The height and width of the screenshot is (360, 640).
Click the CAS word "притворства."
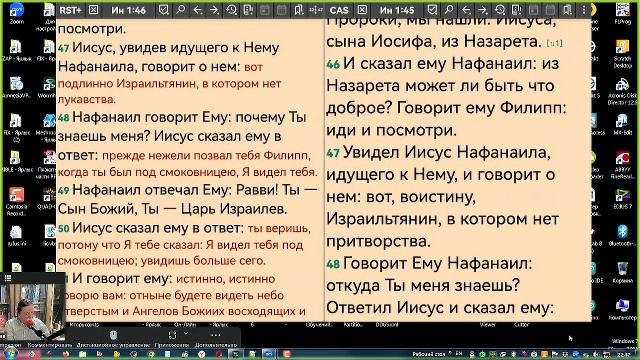(378, 242)
